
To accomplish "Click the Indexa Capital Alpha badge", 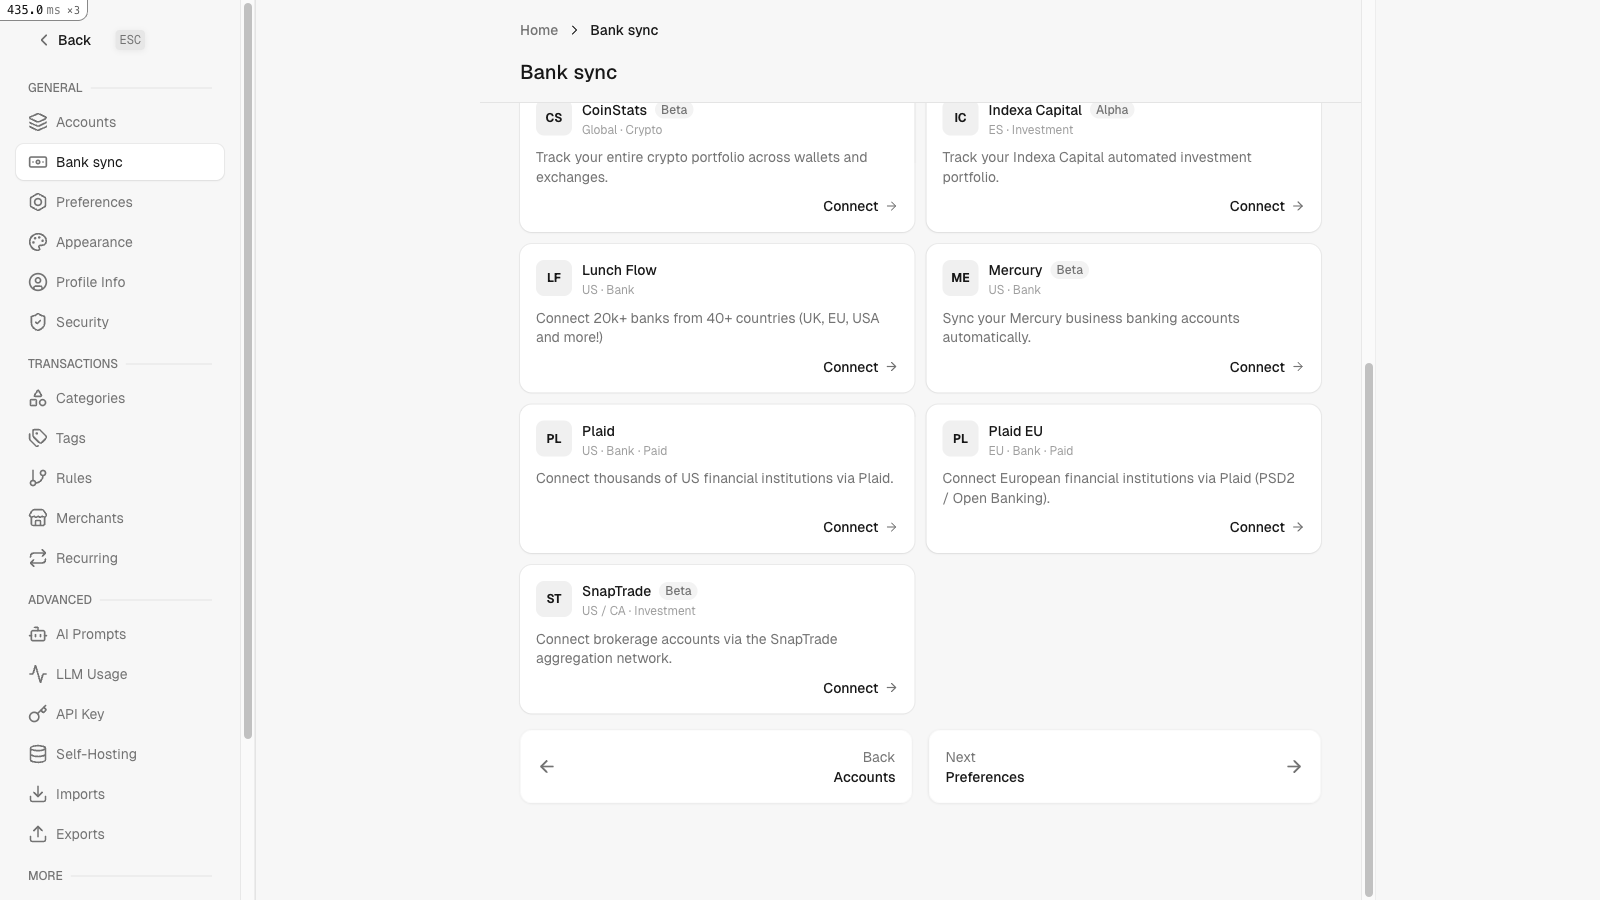I will point(1112,110).
